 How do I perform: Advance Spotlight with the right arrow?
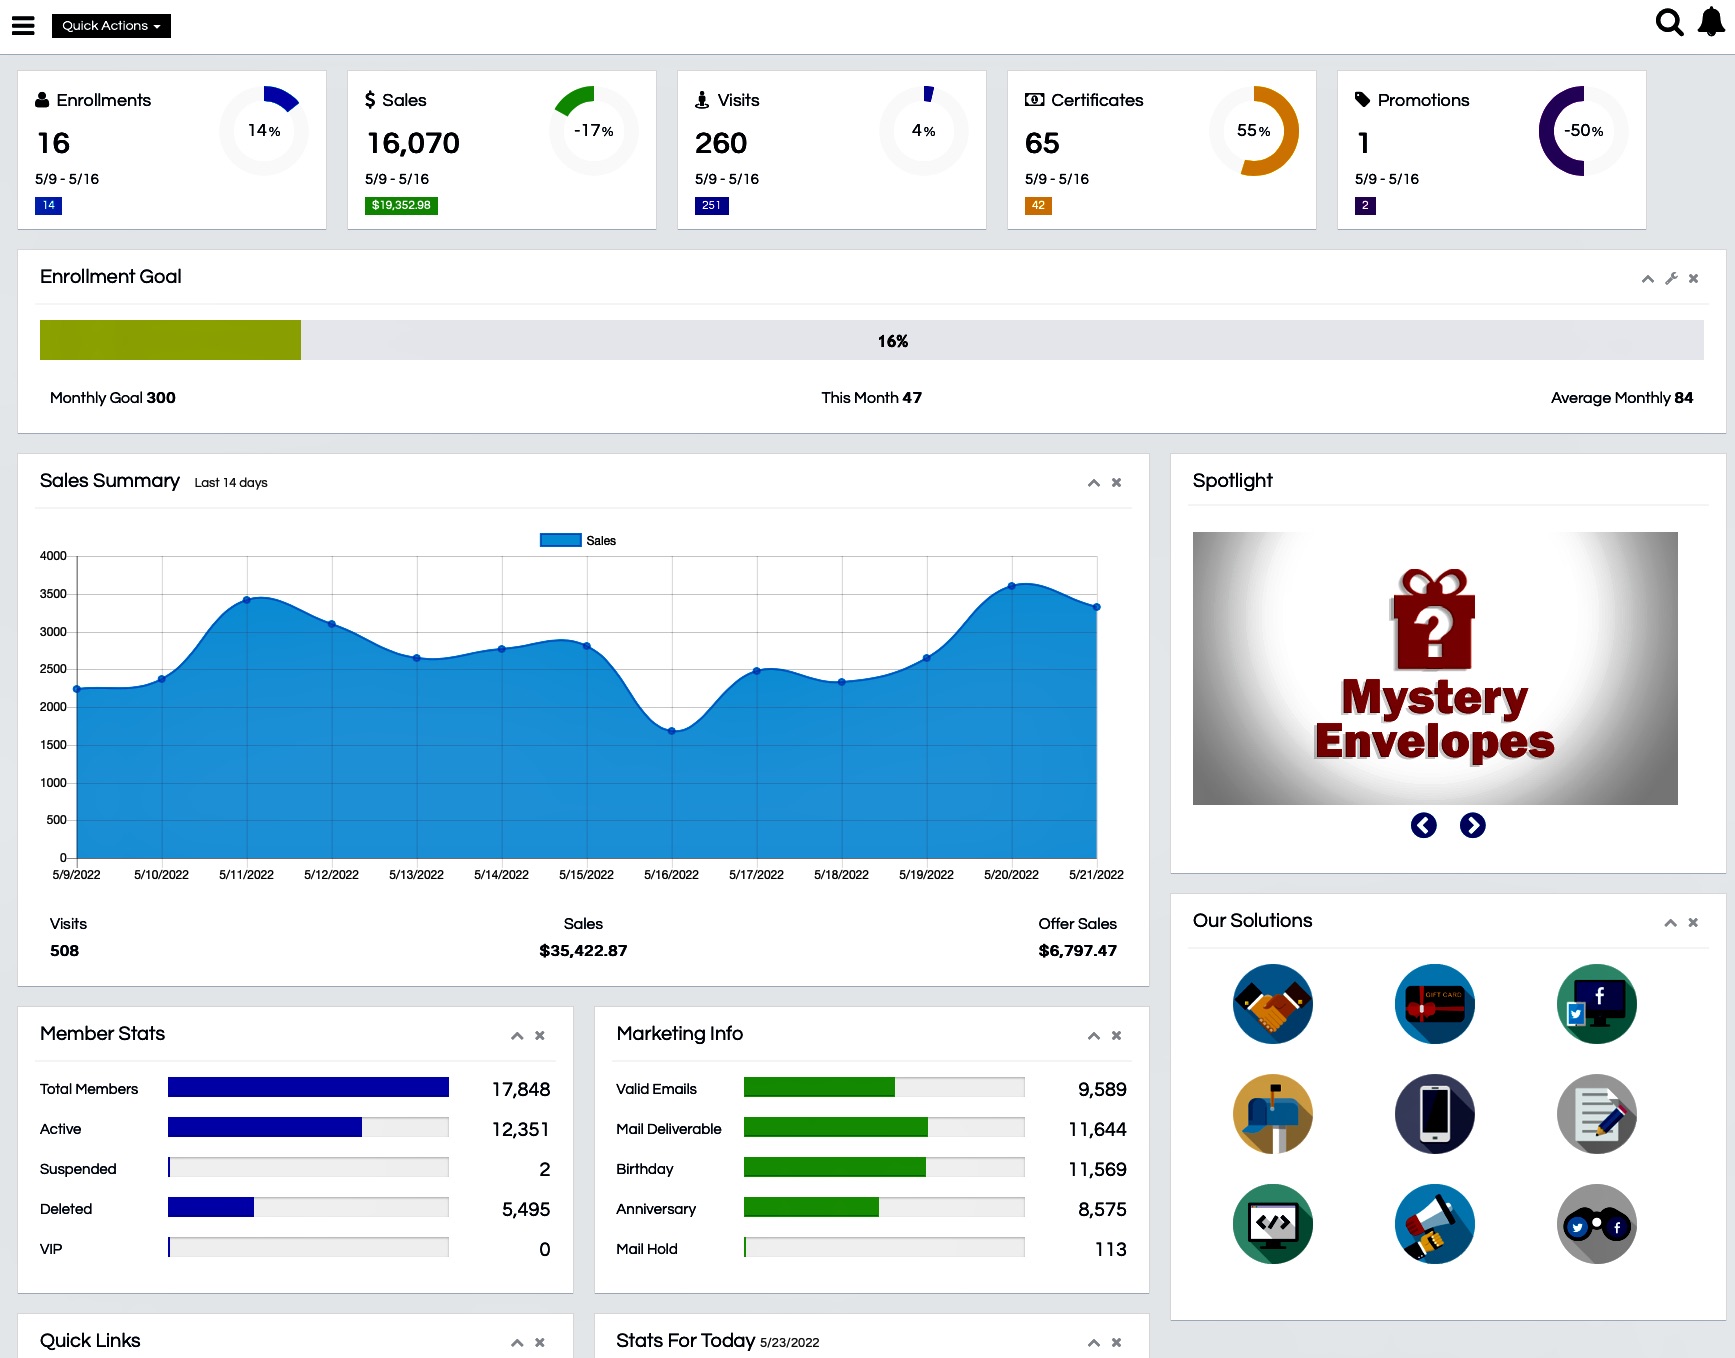click(1472, 825)
